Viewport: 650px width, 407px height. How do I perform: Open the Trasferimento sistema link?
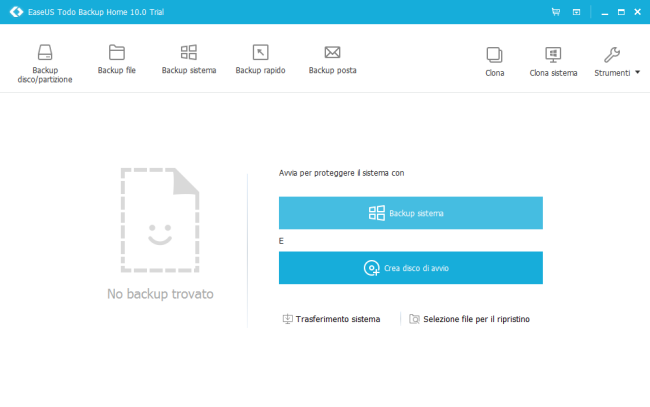tap(331, 319)
